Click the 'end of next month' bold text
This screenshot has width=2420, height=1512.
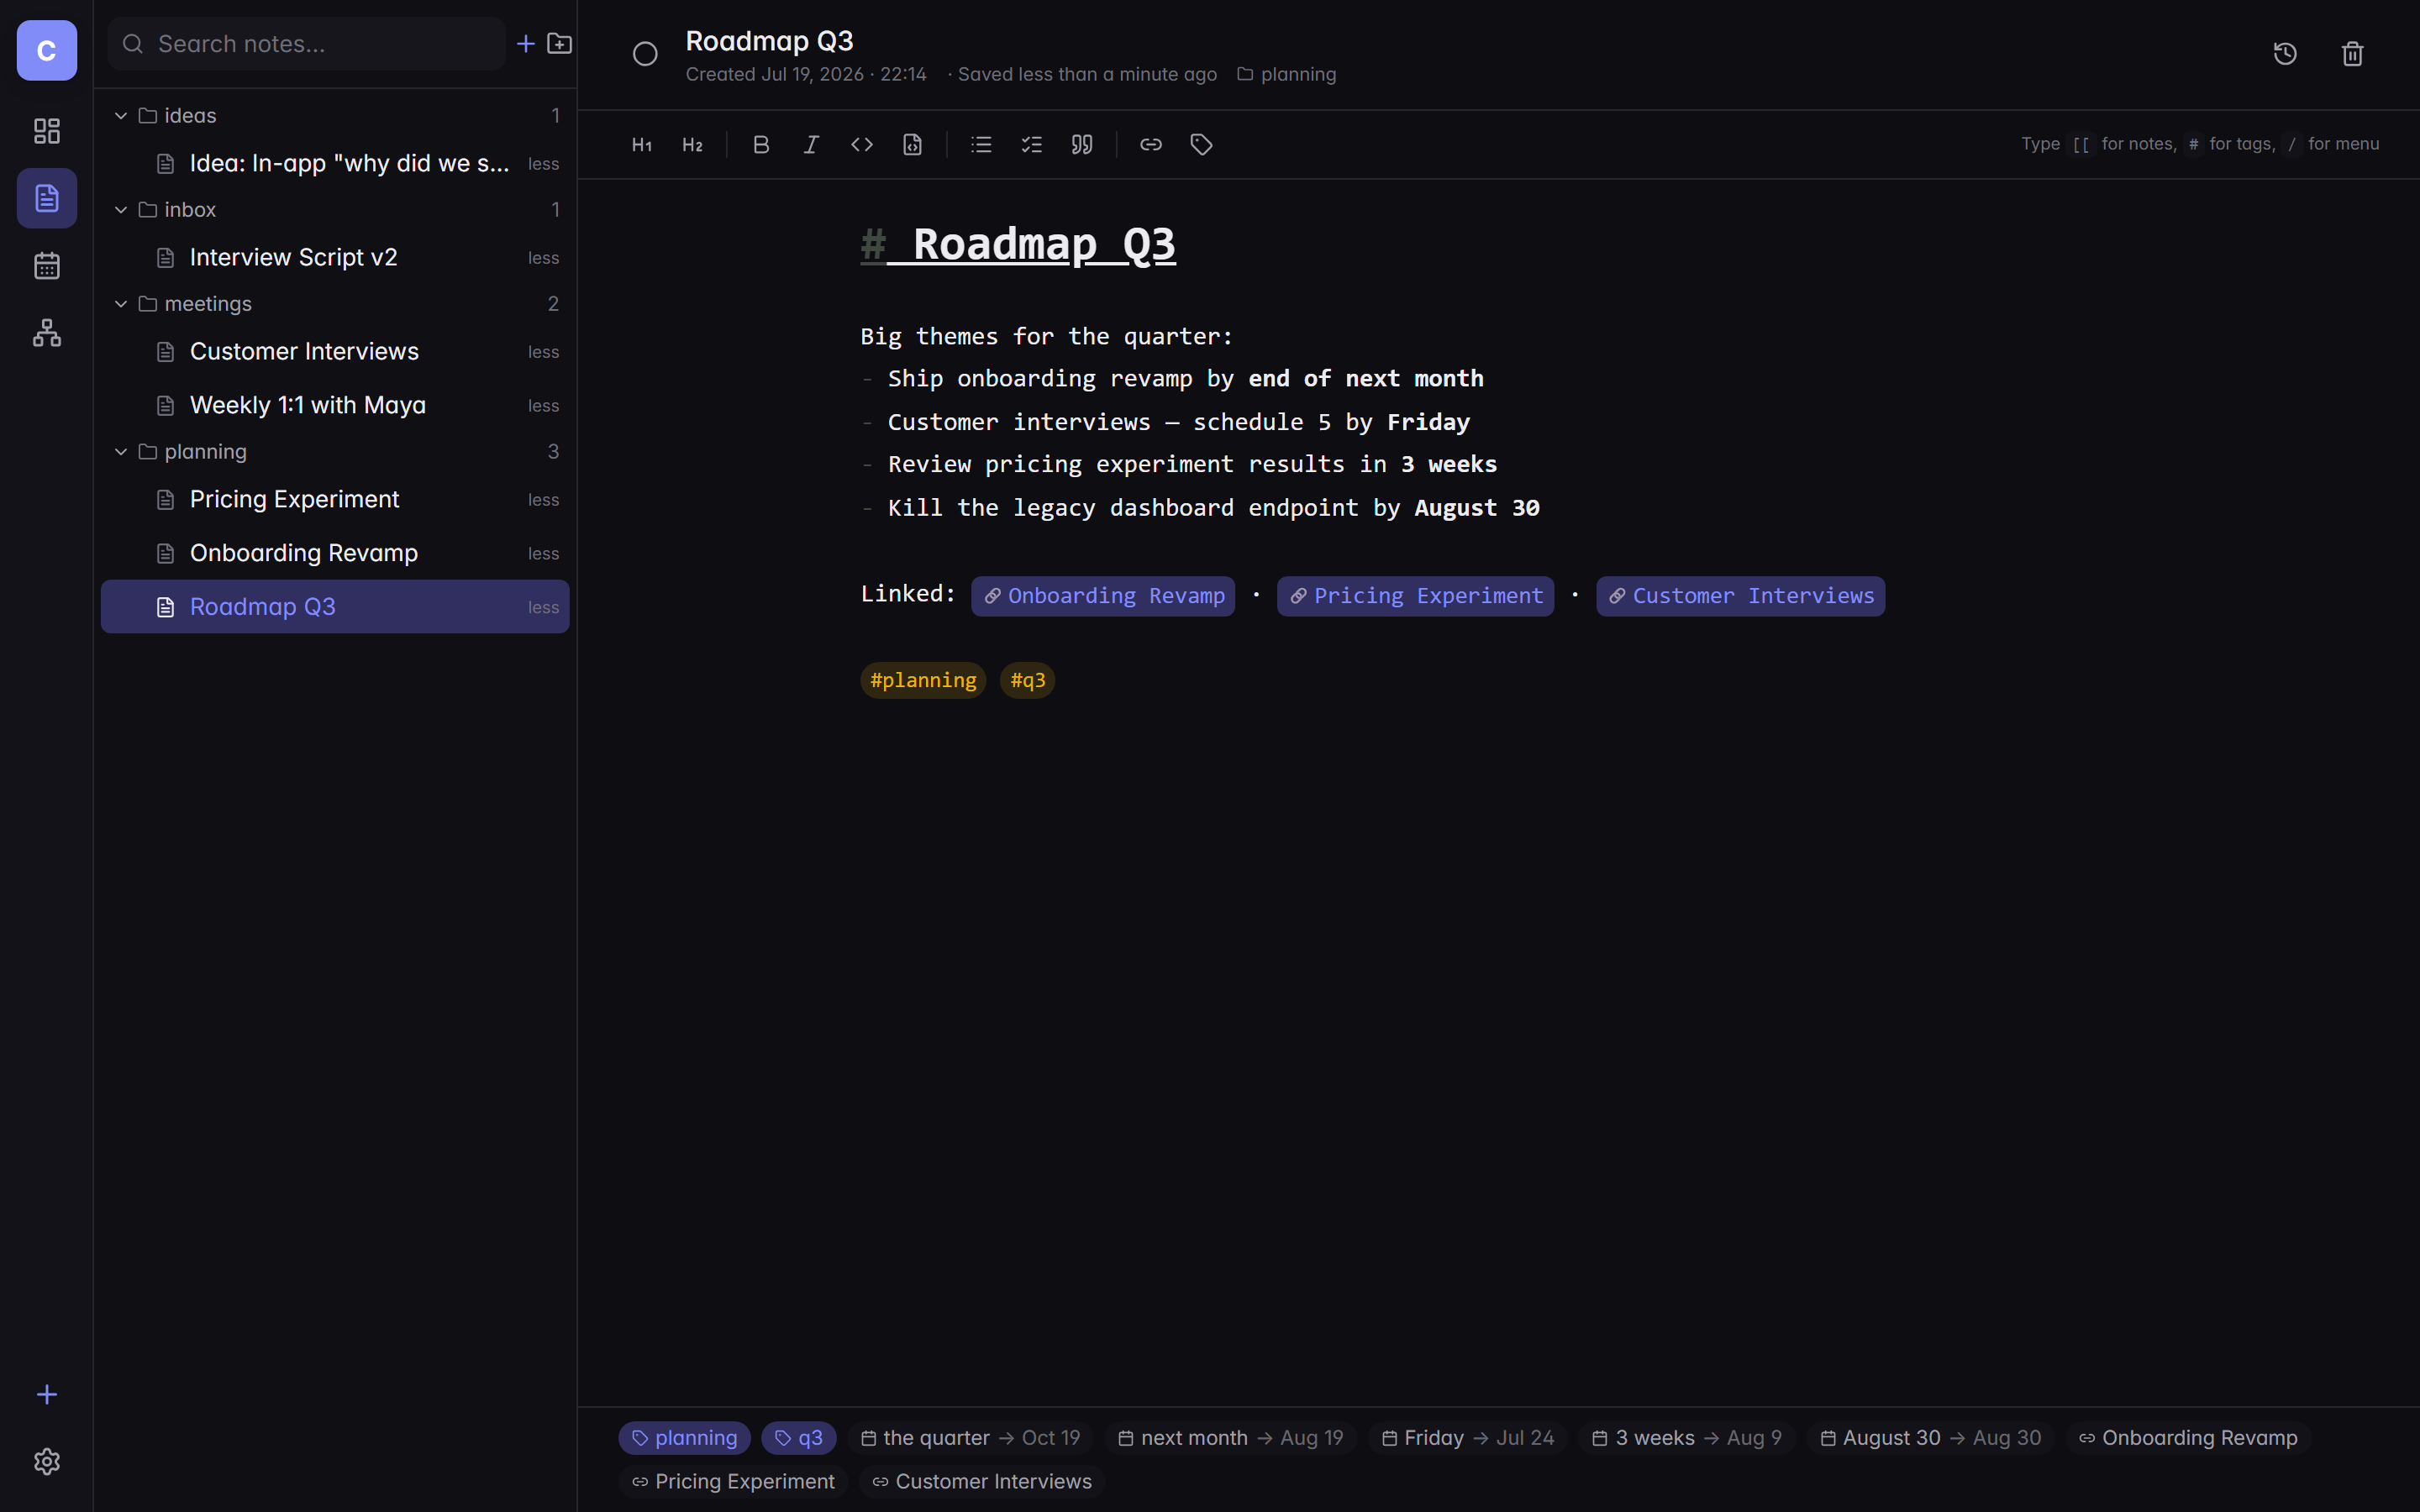pos(1365,379)
